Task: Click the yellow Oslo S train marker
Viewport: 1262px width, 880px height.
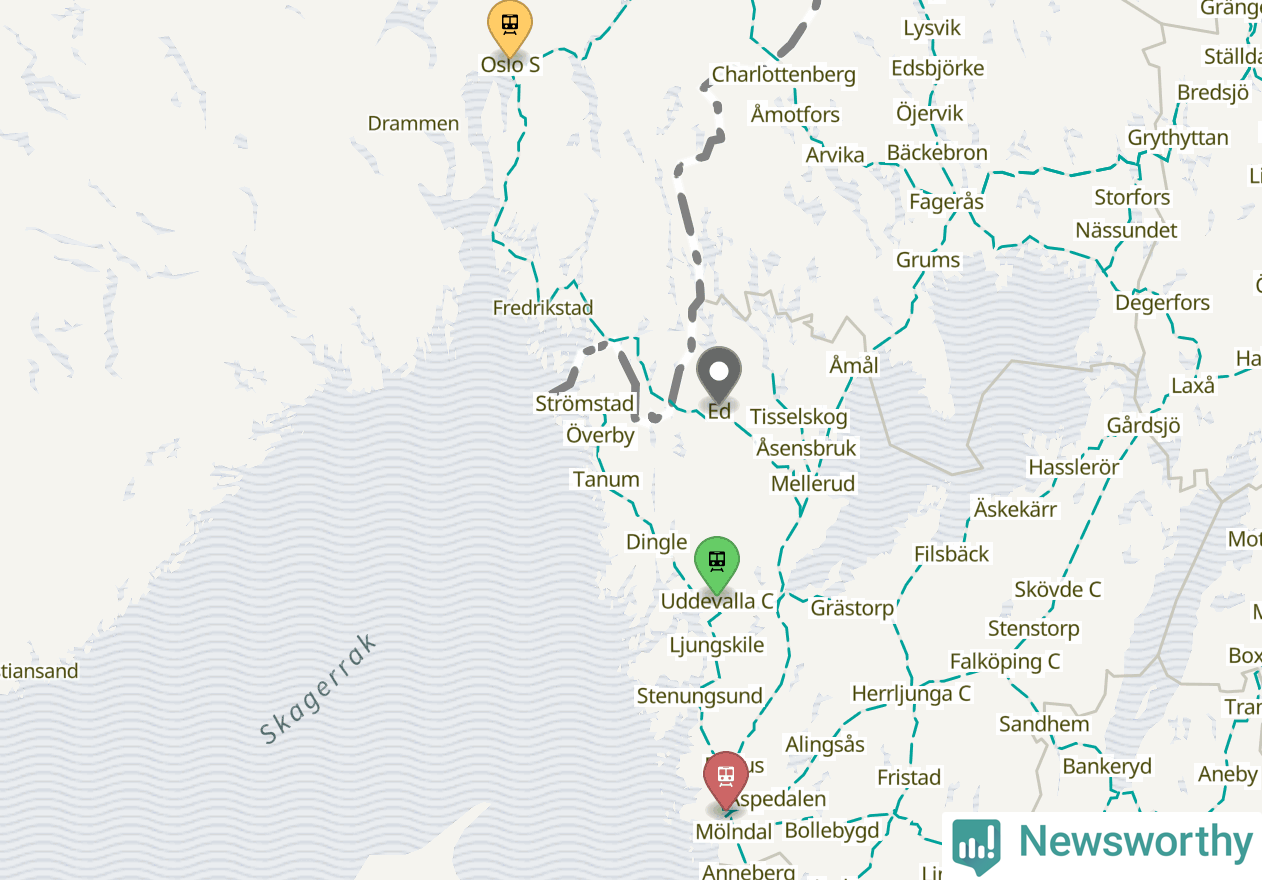Action: [x=510, y=28]
